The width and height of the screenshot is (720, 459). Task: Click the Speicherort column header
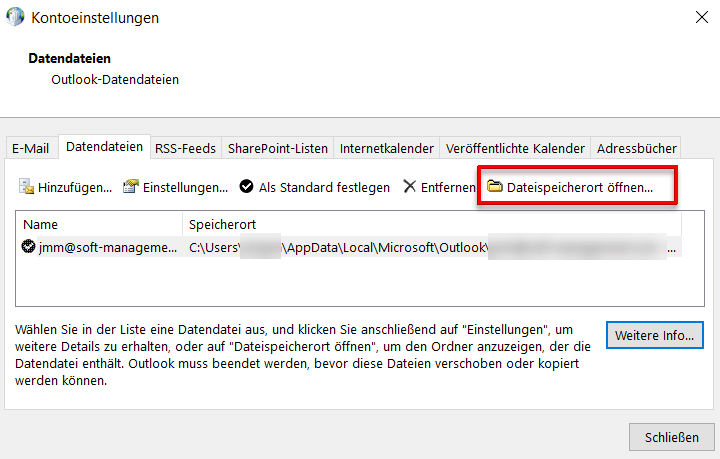tap(432, 224)
